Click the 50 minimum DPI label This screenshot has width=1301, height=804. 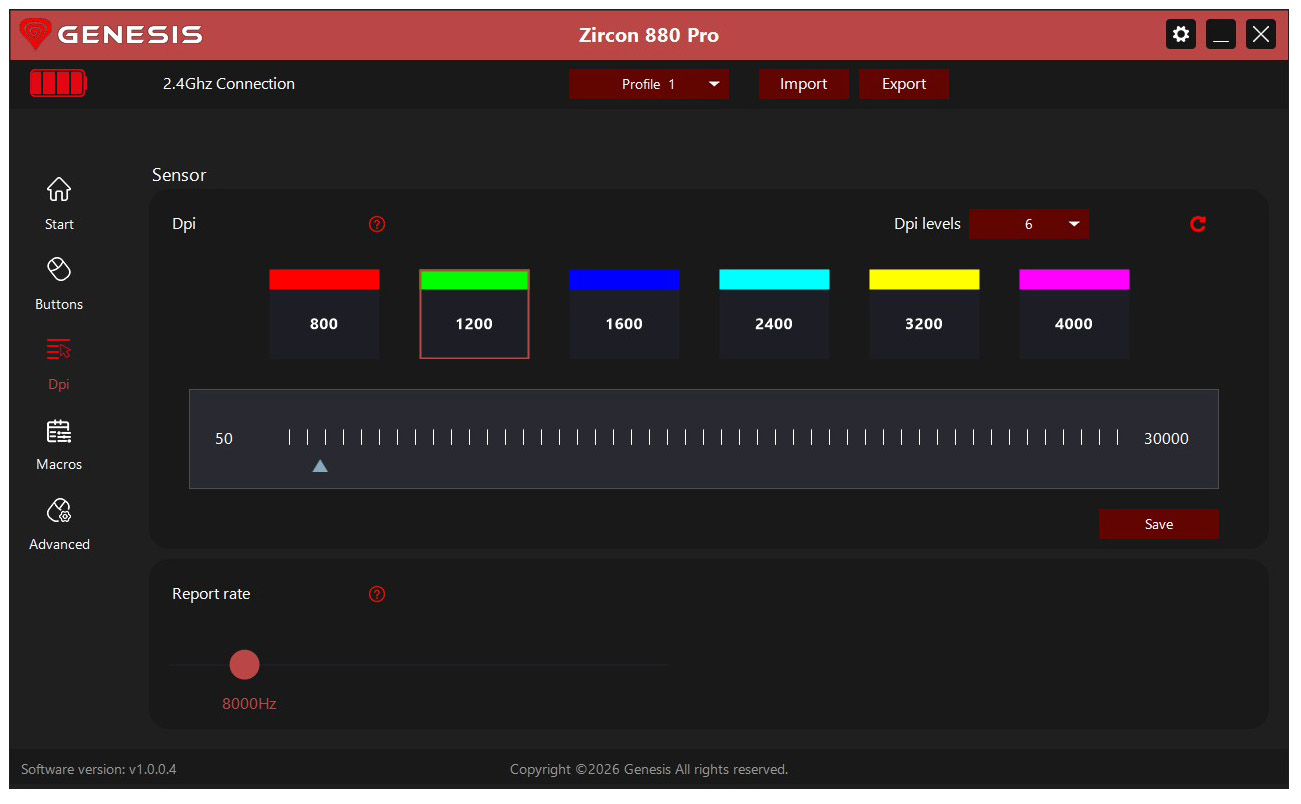[x=224, y=439]
